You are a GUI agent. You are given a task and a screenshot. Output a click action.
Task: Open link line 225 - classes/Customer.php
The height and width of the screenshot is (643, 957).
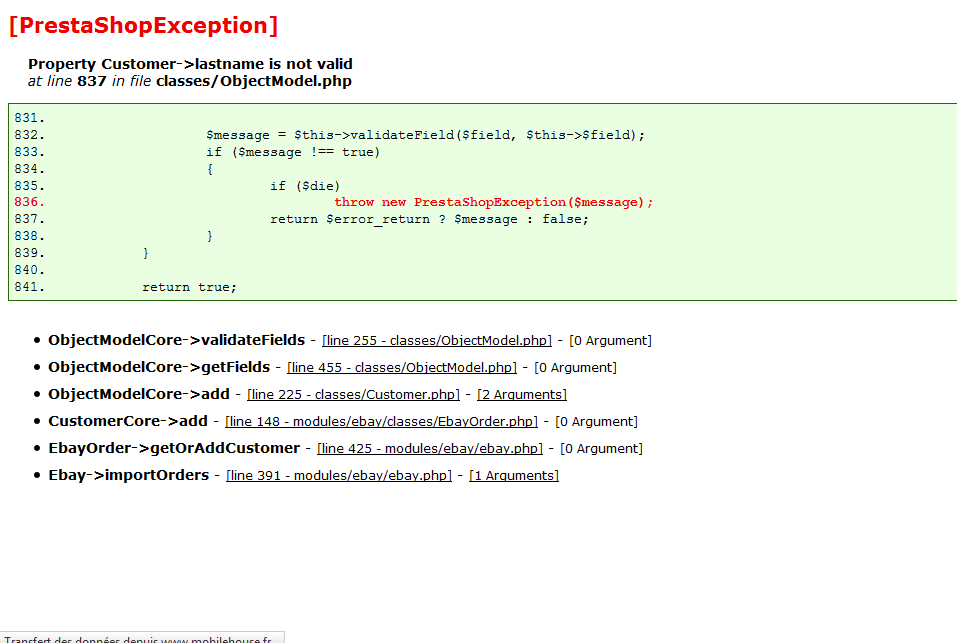point(353,395)
